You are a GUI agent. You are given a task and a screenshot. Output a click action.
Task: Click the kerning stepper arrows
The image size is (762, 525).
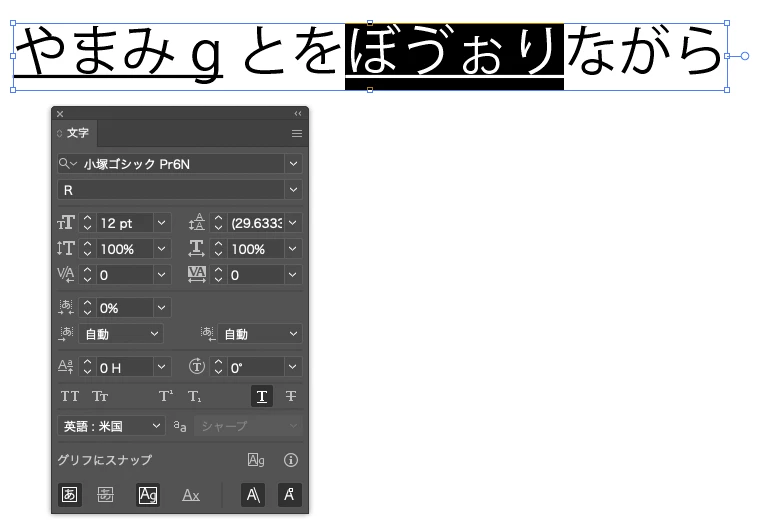click(87, 275)
